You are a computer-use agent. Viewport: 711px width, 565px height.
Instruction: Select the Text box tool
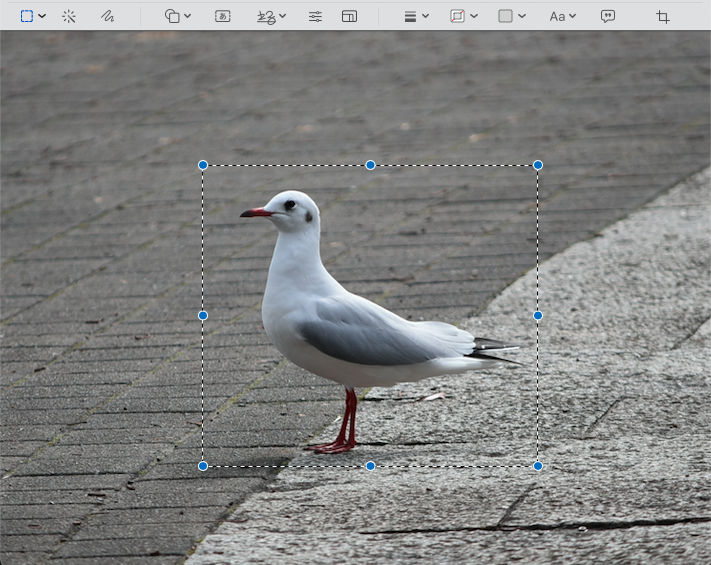pyautogui.click(x=223, y=17)
